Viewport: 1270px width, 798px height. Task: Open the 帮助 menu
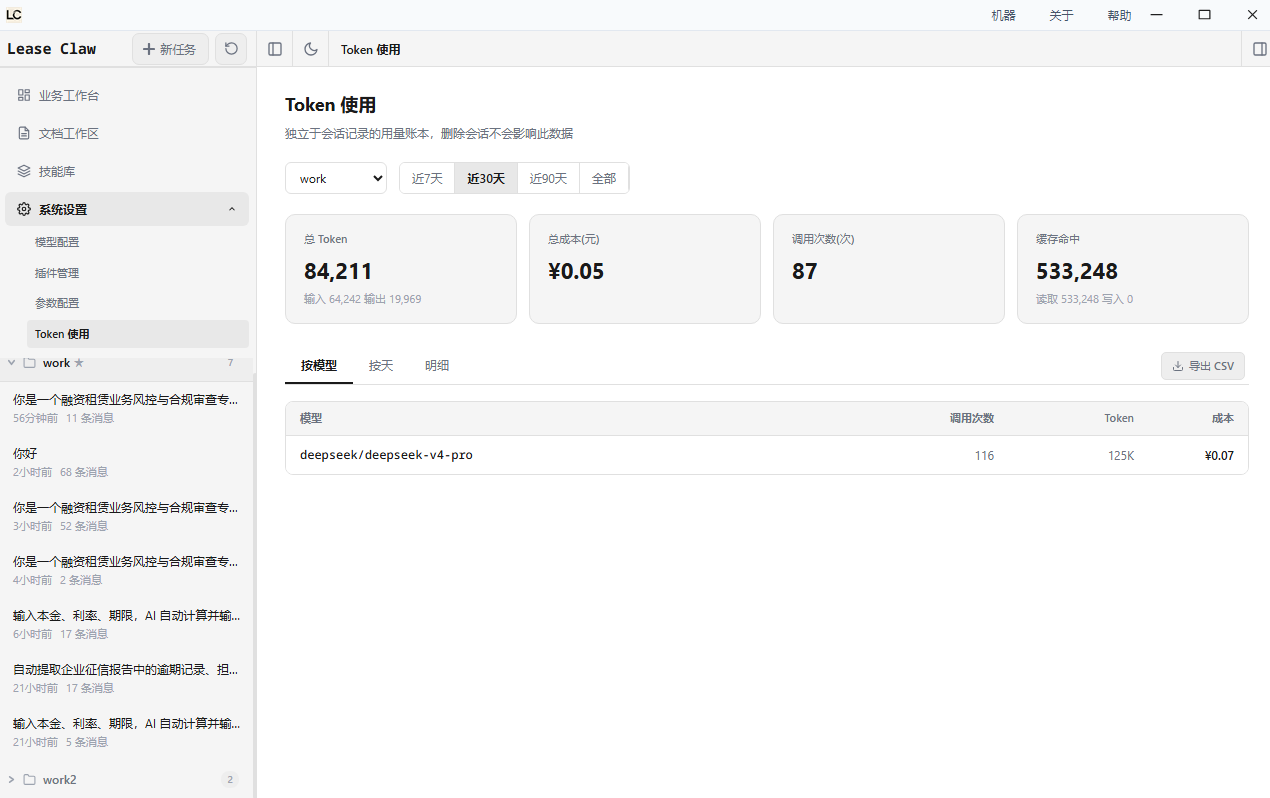coord(1119,15)
